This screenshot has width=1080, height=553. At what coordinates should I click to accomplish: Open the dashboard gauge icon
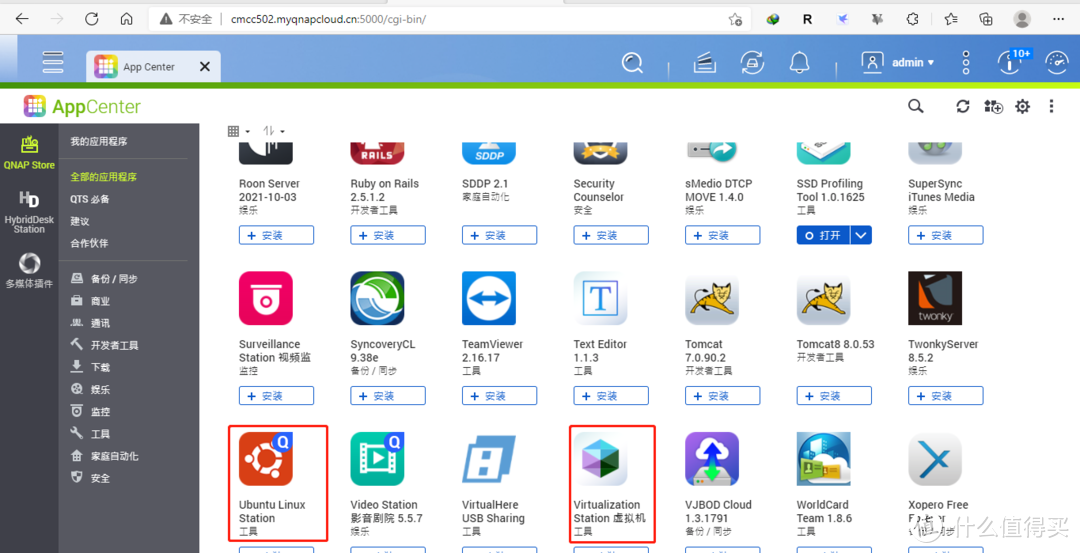click(1057, 63)
